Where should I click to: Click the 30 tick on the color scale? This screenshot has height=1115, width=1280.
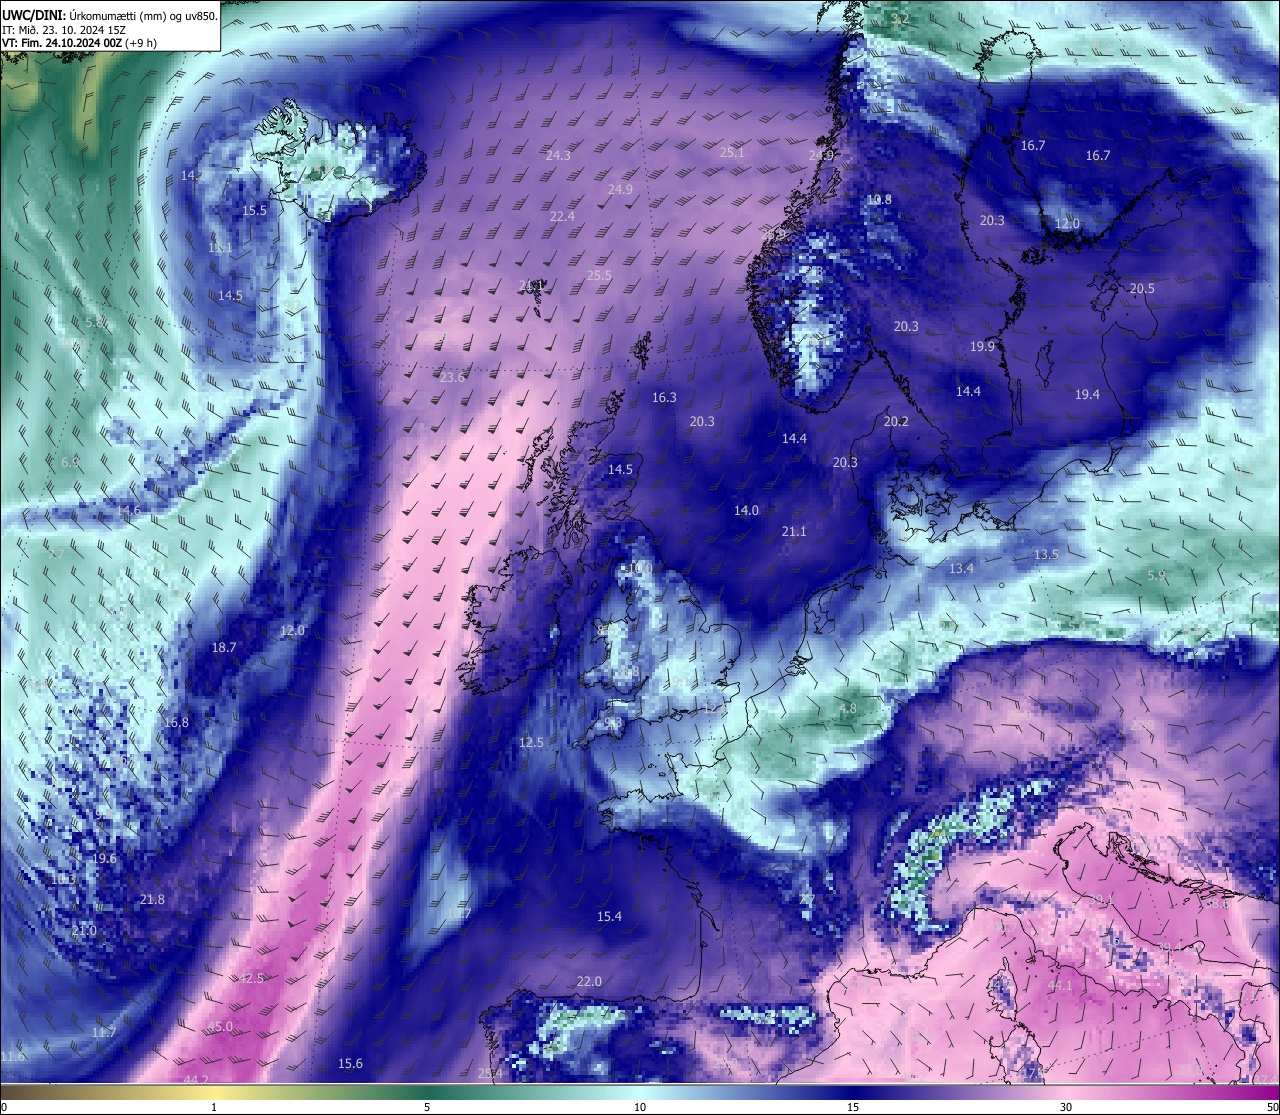pyautogui.click(x=1066, y=1107)
